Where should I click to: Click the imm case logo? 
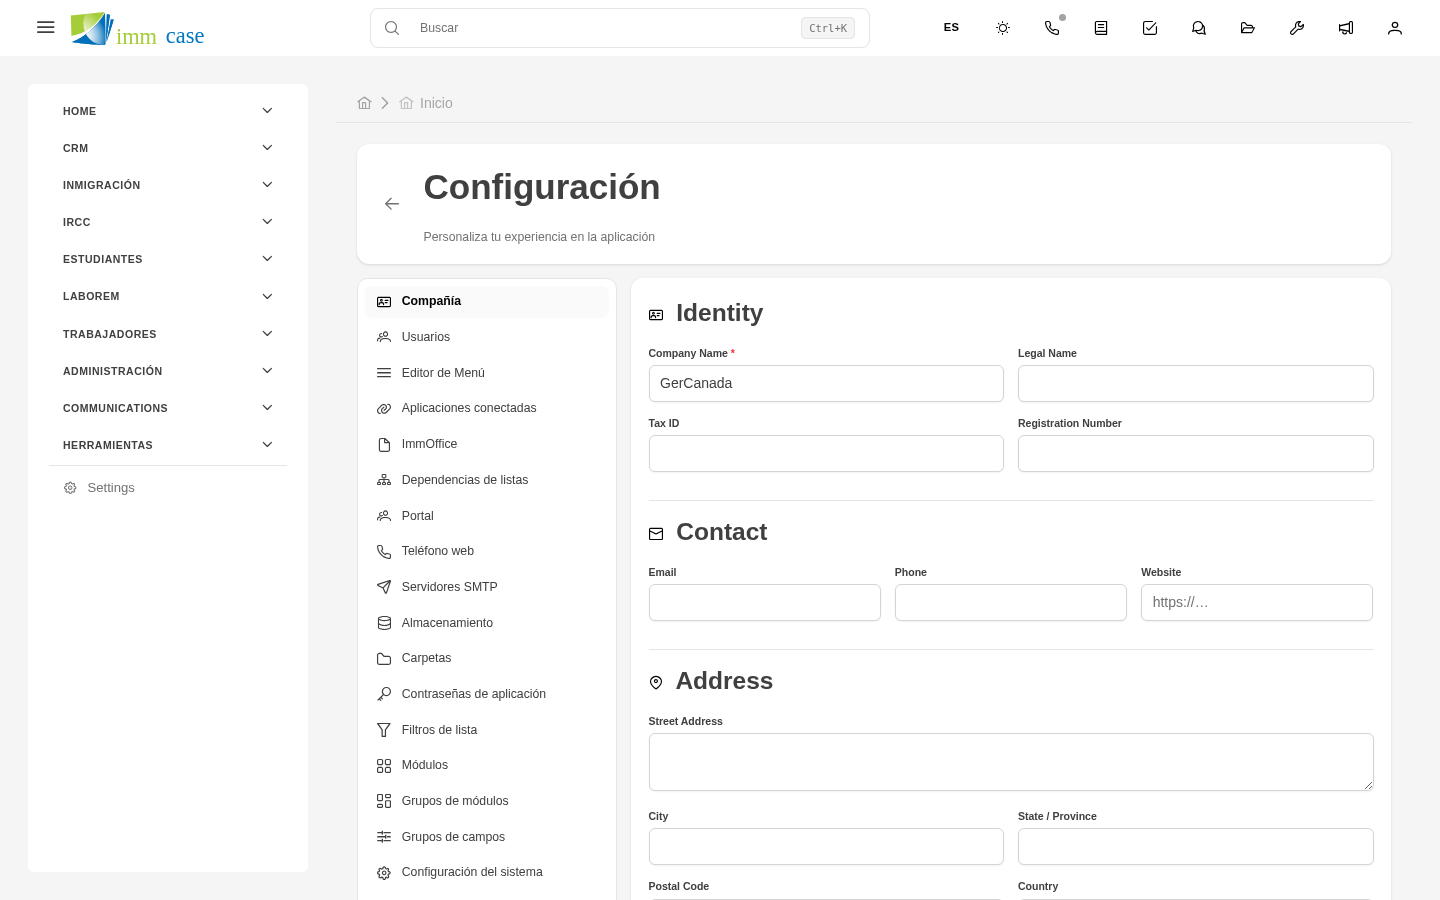click(x=137, y=29)
